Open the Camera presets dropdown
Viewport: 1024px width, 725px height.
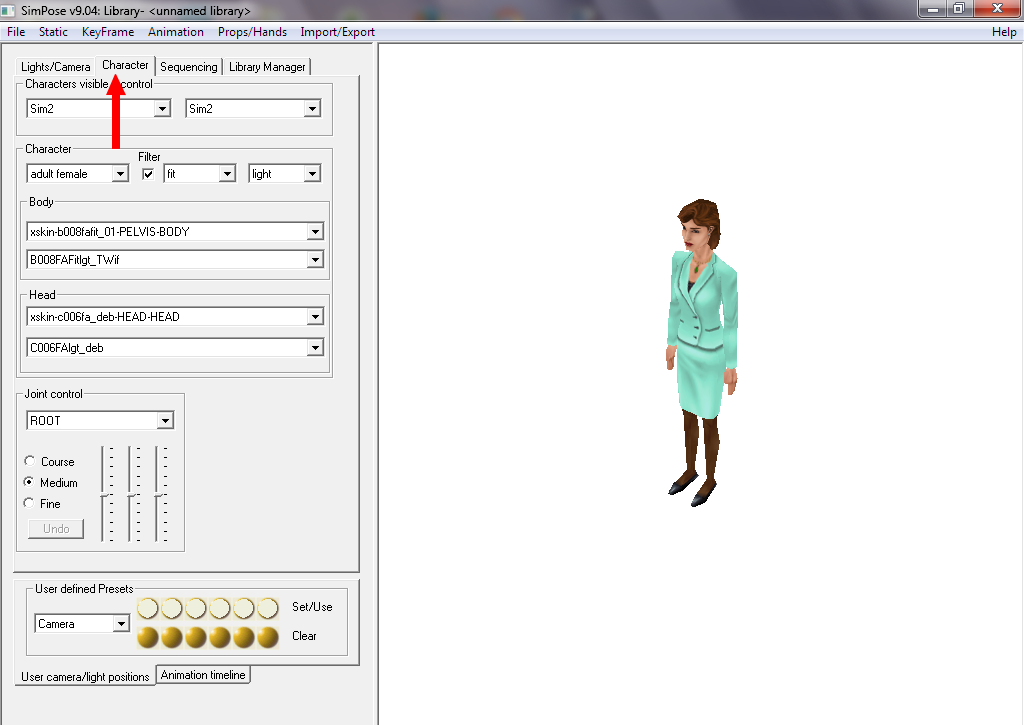[121, 624]
